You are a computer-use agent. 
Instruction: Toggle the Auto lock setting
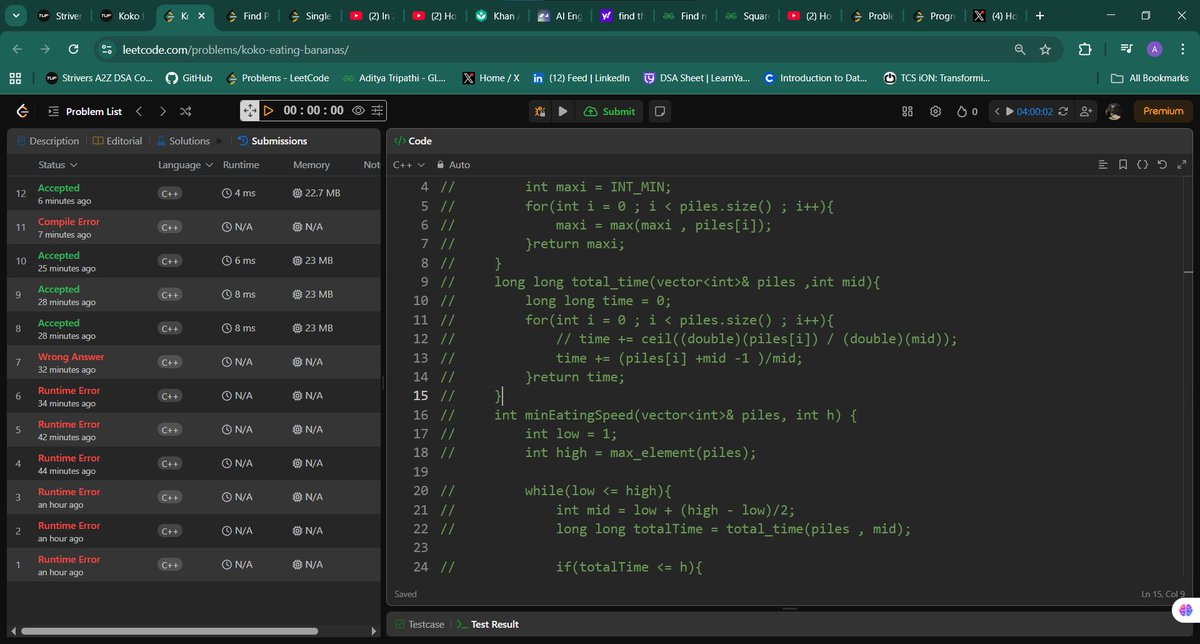coord(453,165)
